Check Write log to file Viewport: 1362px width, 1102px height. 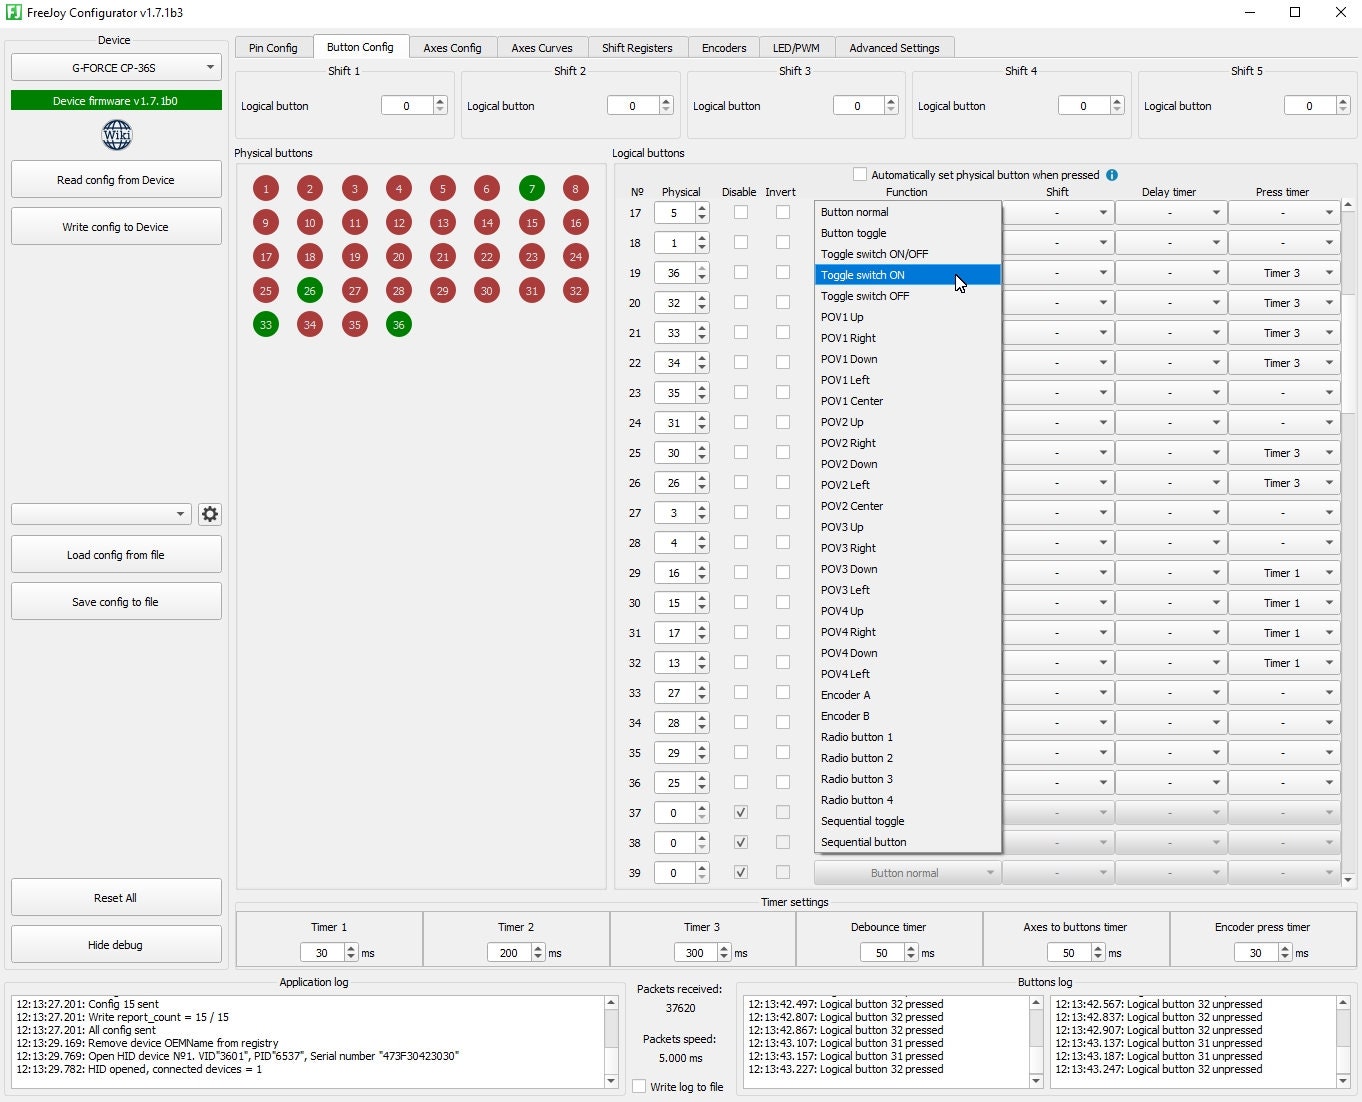coord(639,1087)
